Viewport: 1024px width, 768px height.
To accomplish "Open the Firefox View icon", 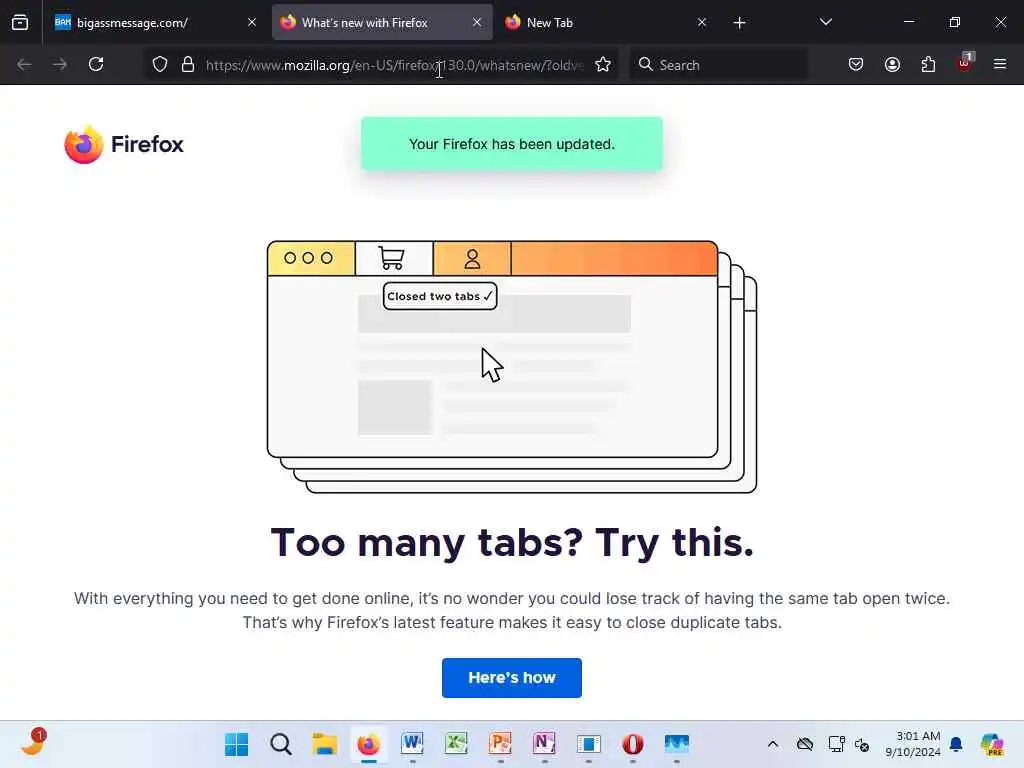I will coord(20,23).
